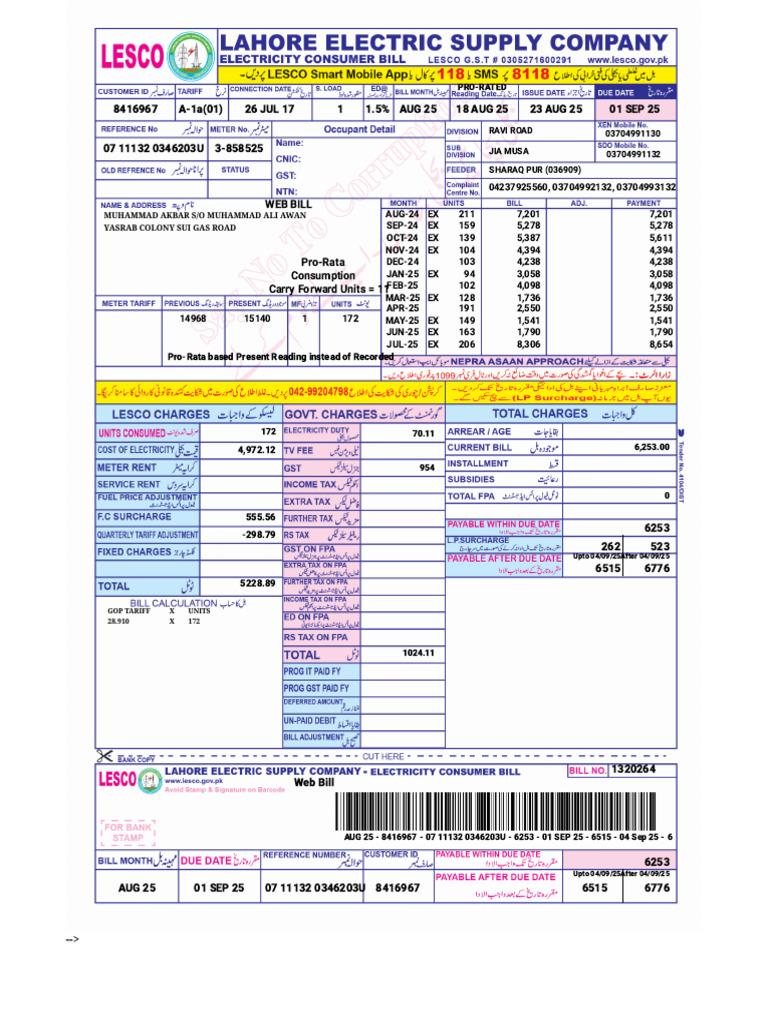
Task: Click customer ID '8416967' in top row
Action: [x=135, y=109]
